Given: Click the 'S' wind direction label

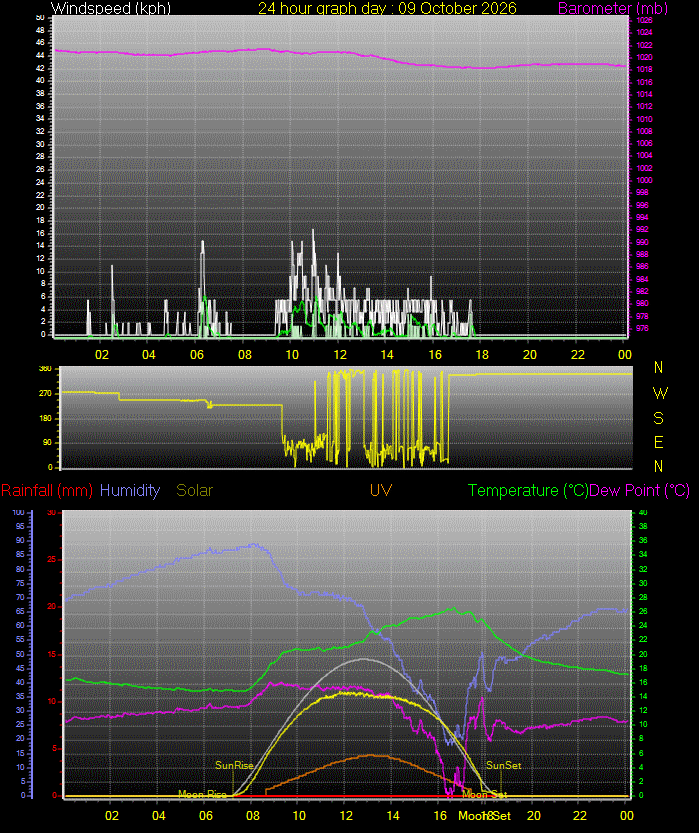Looking at the screenshot, I should [659, 418].
